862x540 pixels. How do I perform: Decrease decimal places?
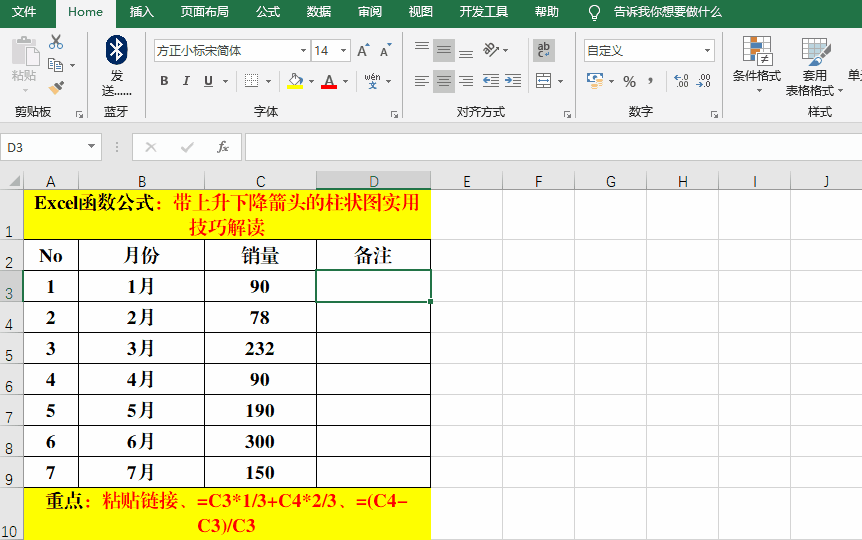point(703,81)
